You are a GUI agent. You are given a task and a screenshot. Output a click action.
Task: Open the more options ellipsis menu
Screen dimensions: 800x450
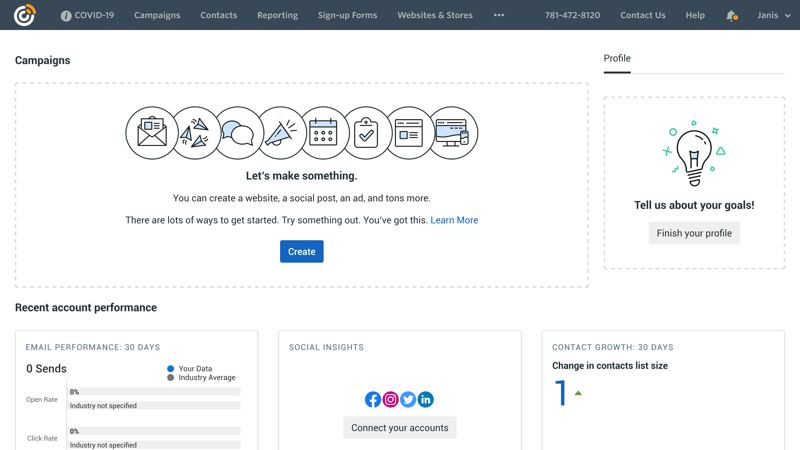pyautogui.click(x=499, y=15)
